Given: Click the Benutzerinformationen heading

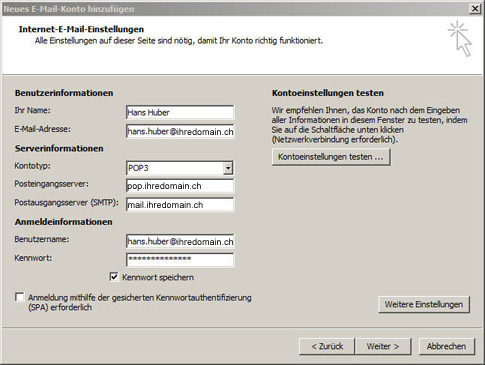Looking at the screenshot, I should pyautogui.click(x=64, y=93).
